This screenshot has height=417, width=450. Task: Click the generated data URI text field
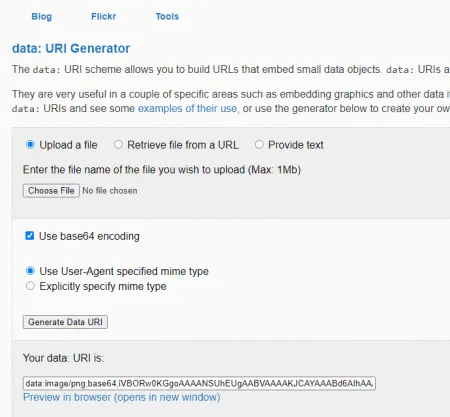point(199,383)
